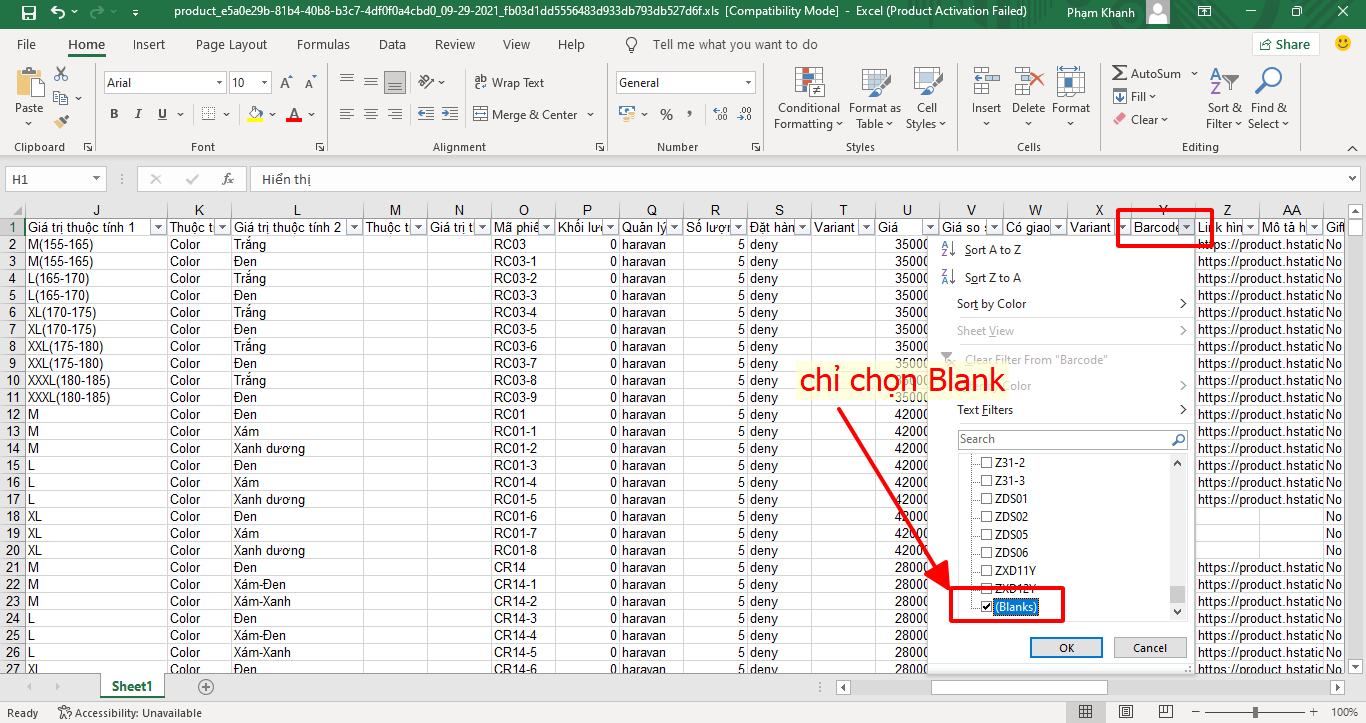The width and height of the screenshot is (1366, 723).
Task: Open the filter dropdown on Giá column
Action: coord(931,228)
